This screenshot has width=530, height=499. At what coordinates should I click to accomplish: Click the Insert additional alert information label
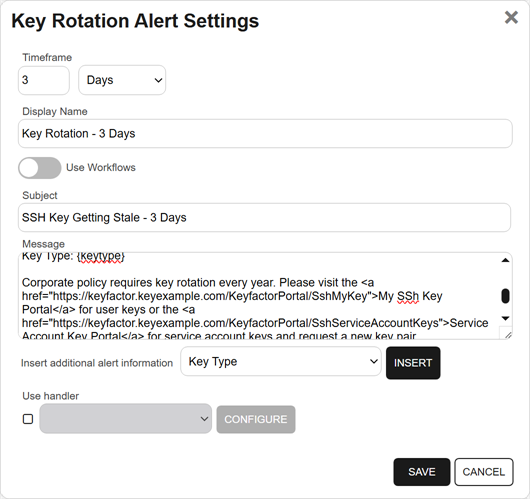click(x=97, y=363)
